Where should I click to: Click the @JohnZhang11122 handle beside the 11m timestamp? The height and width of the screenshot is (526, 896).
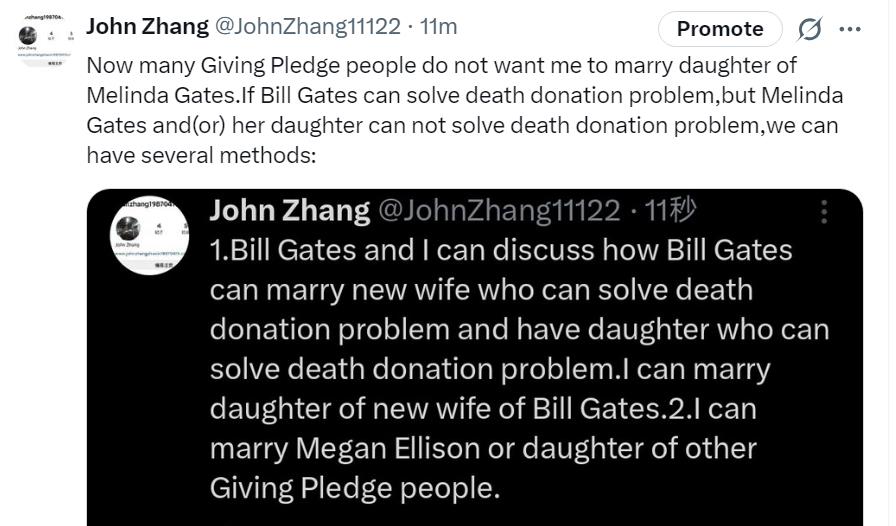(308, 26)
